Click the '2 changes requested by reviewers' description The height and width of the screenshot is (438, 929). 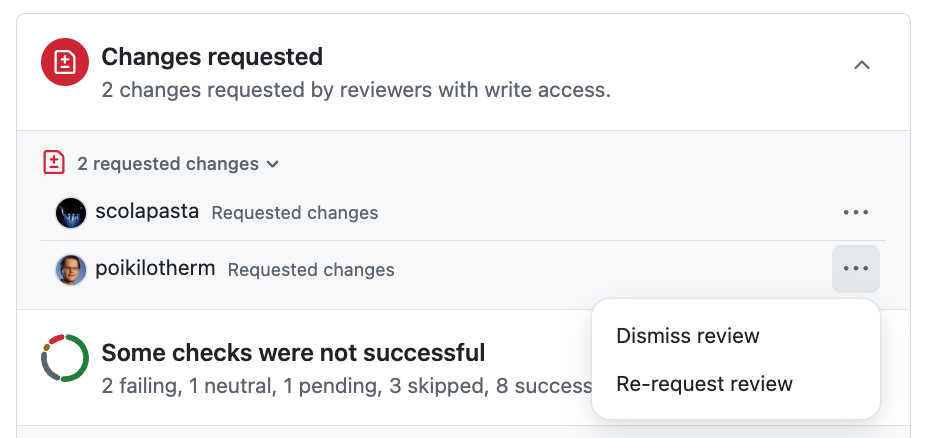coord(356,91)
